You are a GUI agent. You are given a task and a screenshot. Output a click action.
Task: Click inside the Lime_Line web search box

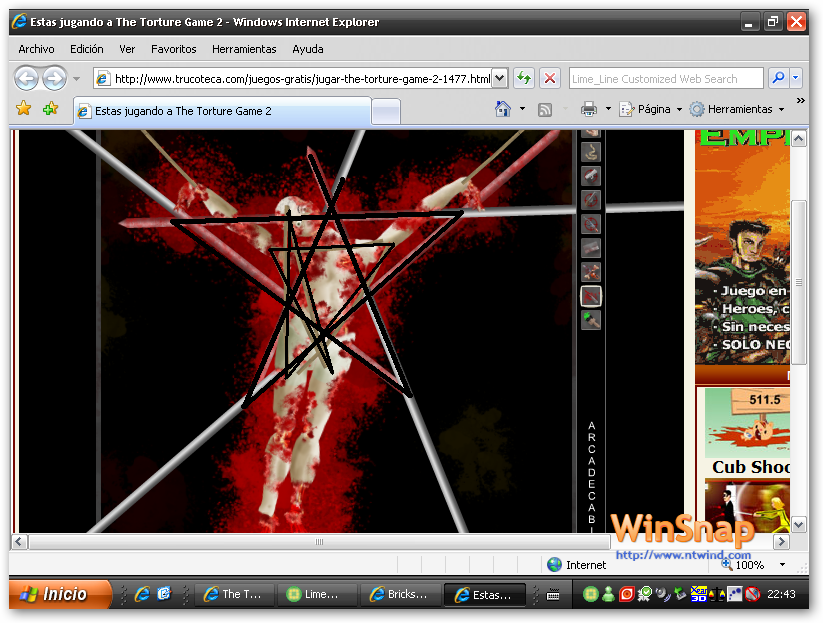click(x=664, y=79)
